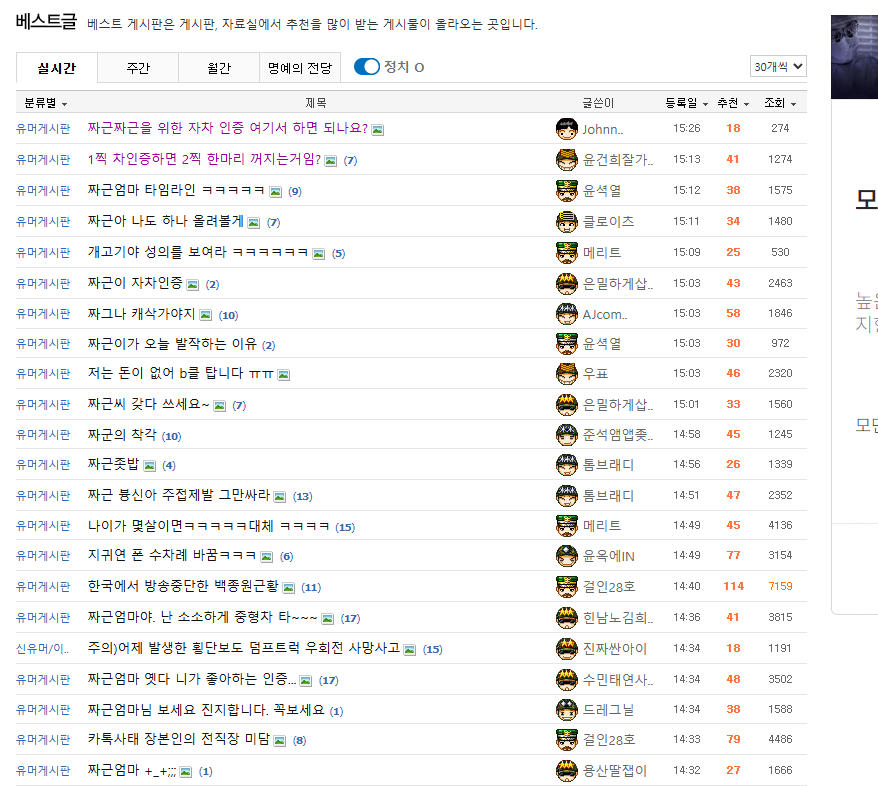Click image icon on 개고기야 성의를 post
This screenshot has height=786, width=878.
click(x=319, y=254)
